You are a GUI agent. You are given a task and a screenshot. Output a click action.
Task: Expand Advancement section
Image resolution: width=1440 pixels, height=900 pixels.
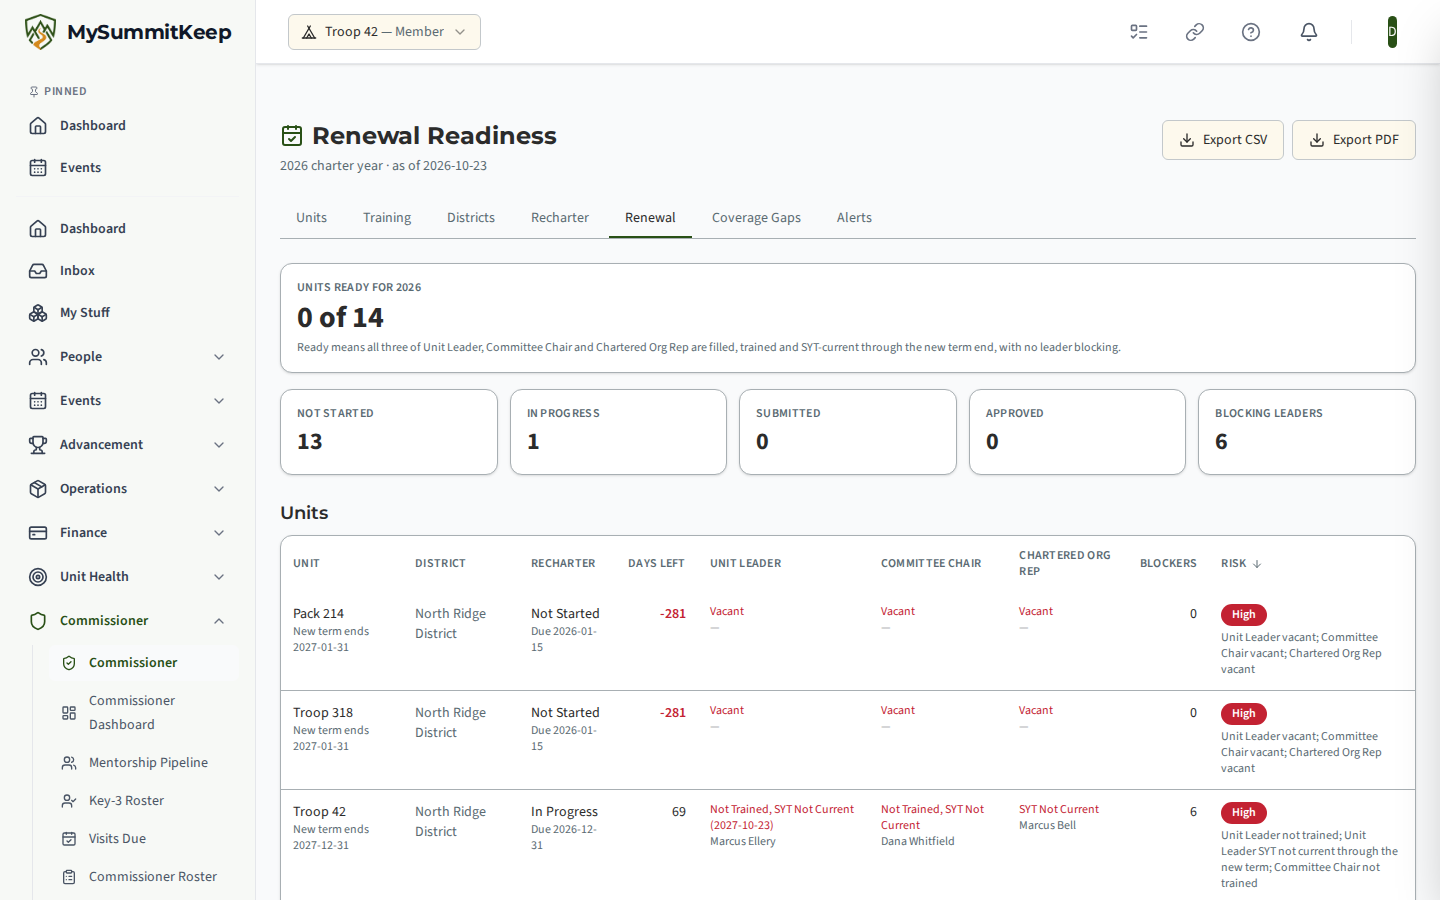tap(128, 444)
